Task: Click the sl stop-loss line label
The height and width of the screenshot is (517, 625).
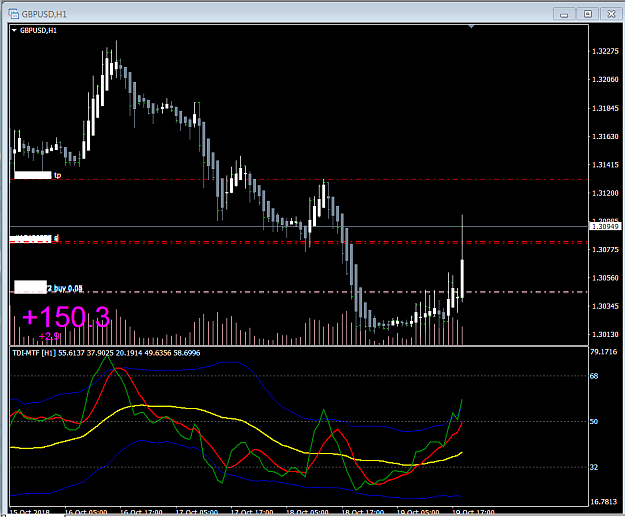Action: coord(56,238)
